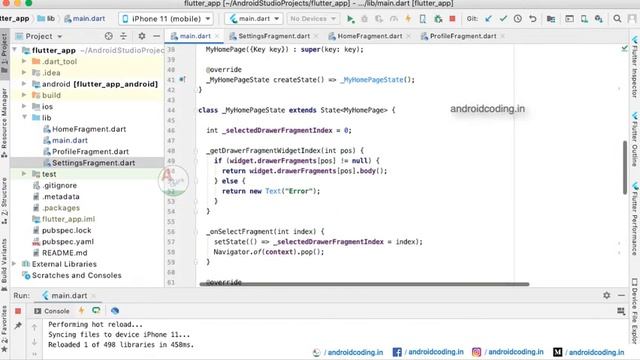Viewport: 640px width, 360px height.
Task: Open Favorites tool window
Action: pyautogui.click(x=4, y=328)
